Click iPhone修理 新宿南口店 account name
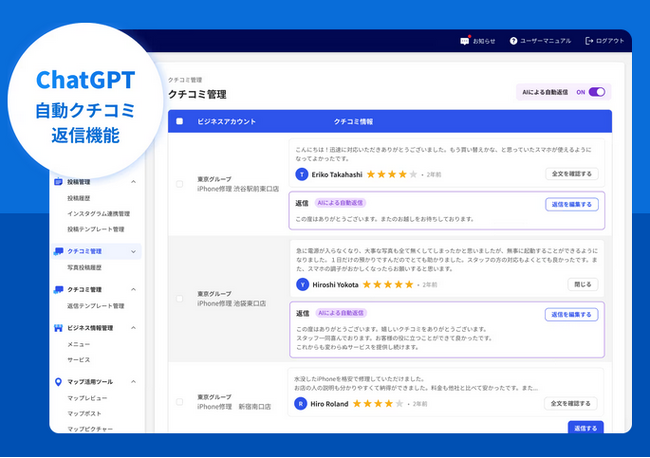The width and height of the screenshot is (650, 458). (x=234, y=407)
